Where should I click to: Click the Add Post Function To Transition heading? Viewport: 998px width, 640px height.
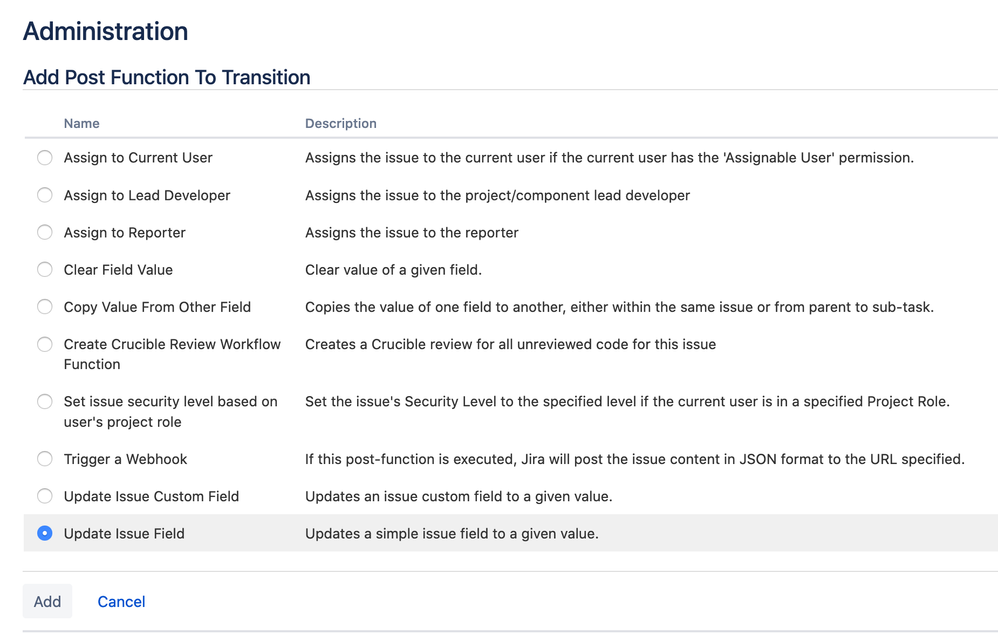pos(166,77)
